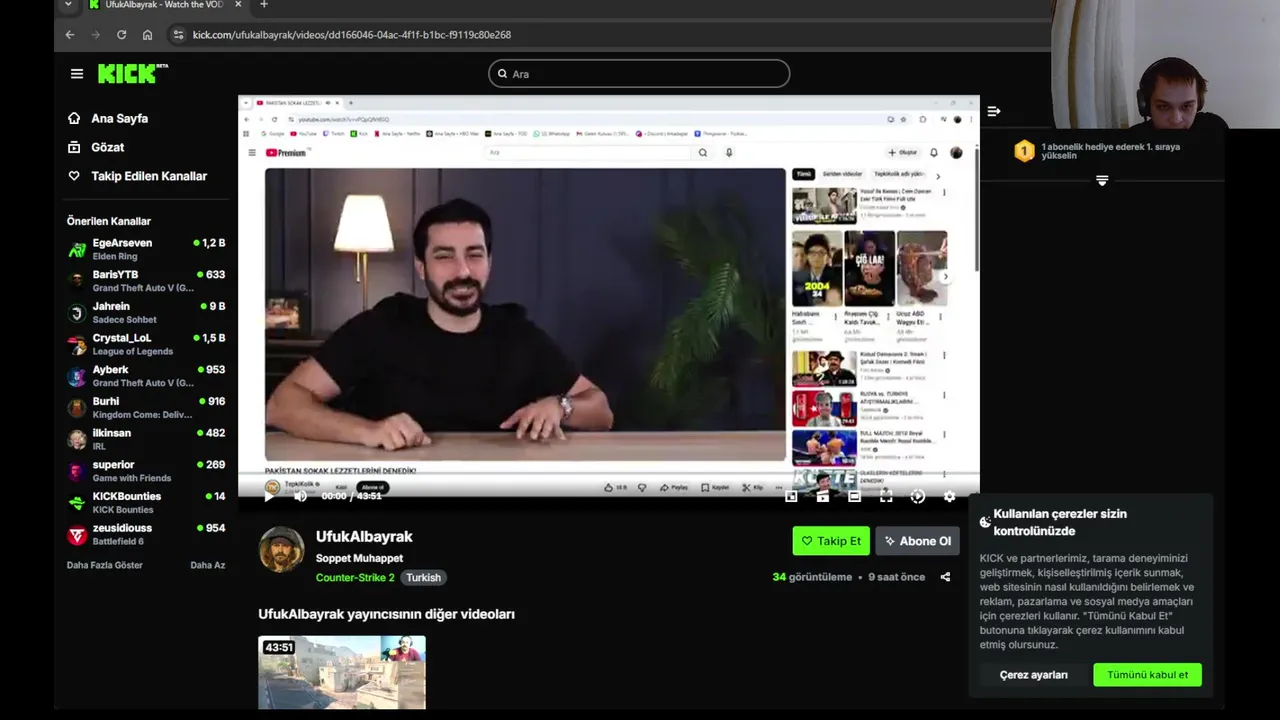Open the Kick hamburger menu
This screenshot has width=1280, height=720.
(77, 74)
